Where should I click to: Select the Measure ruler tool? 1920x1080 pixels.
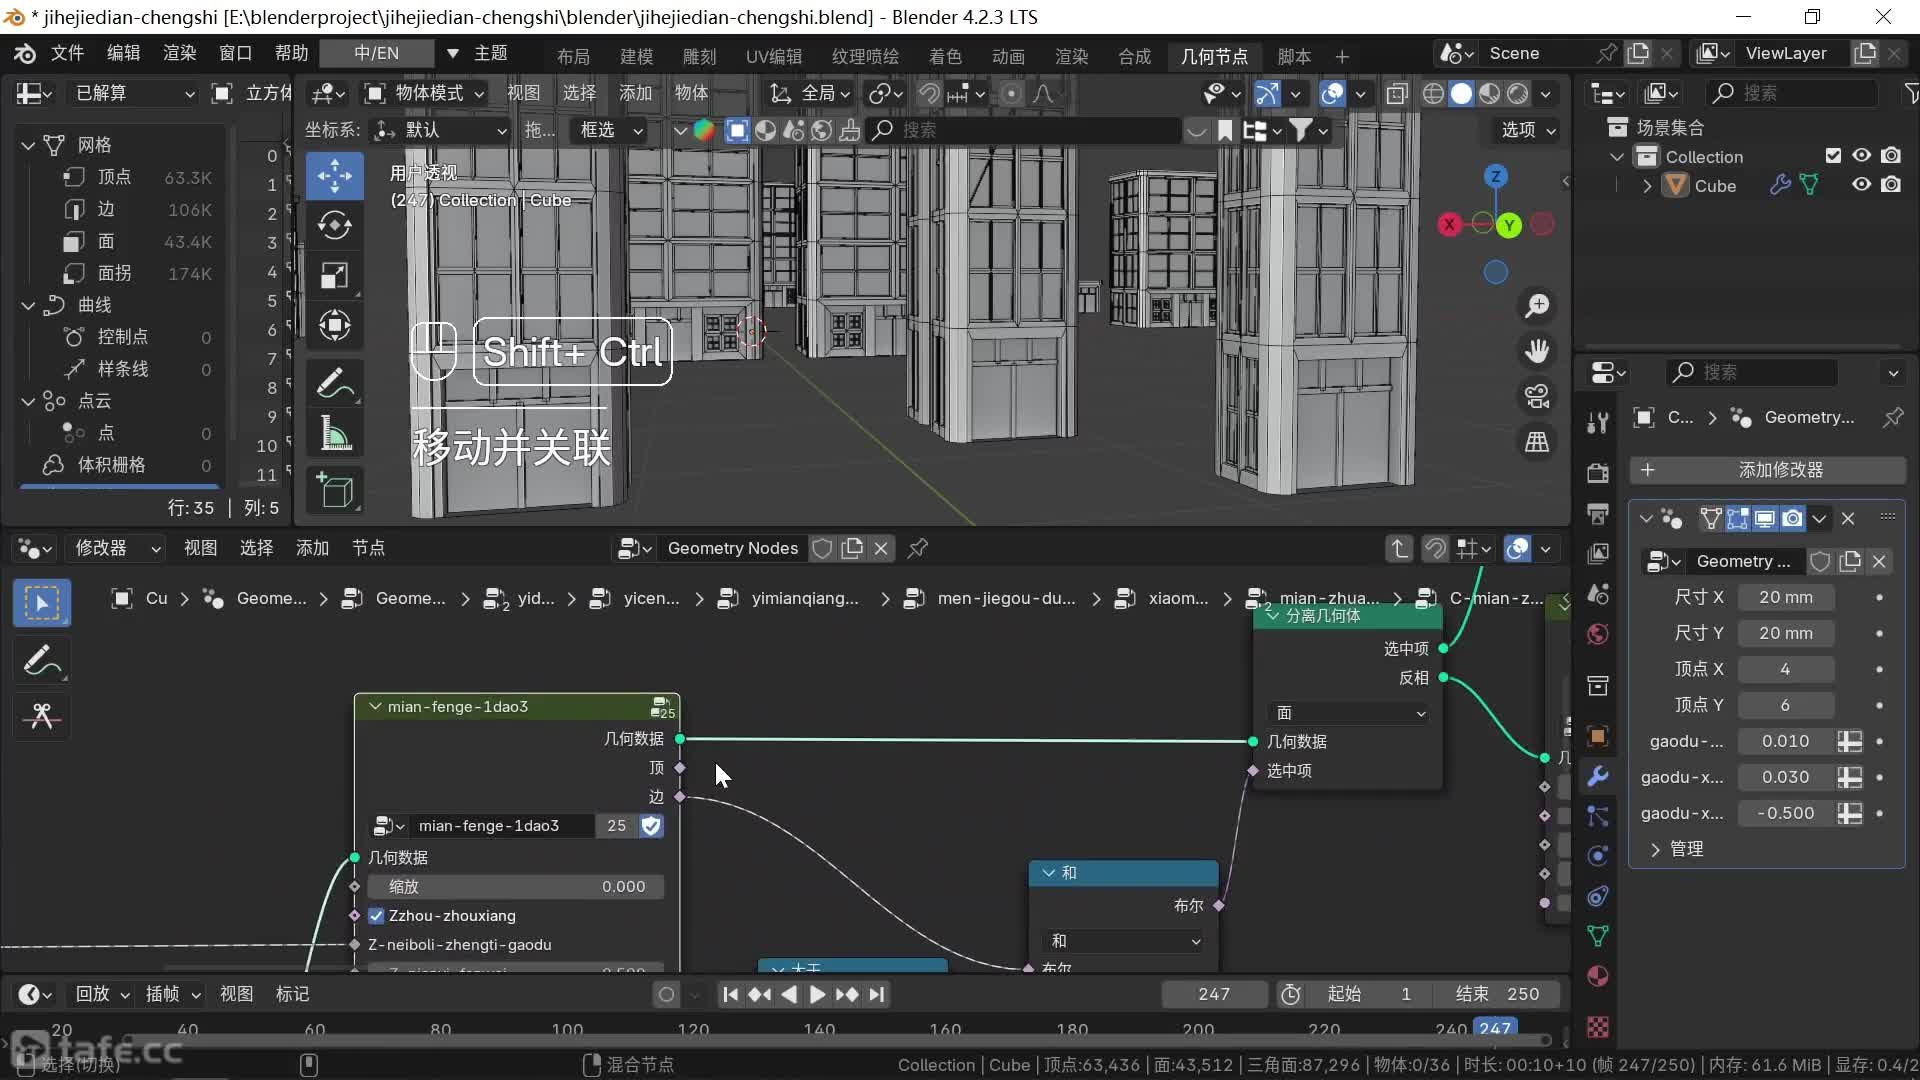click(334, 434)
